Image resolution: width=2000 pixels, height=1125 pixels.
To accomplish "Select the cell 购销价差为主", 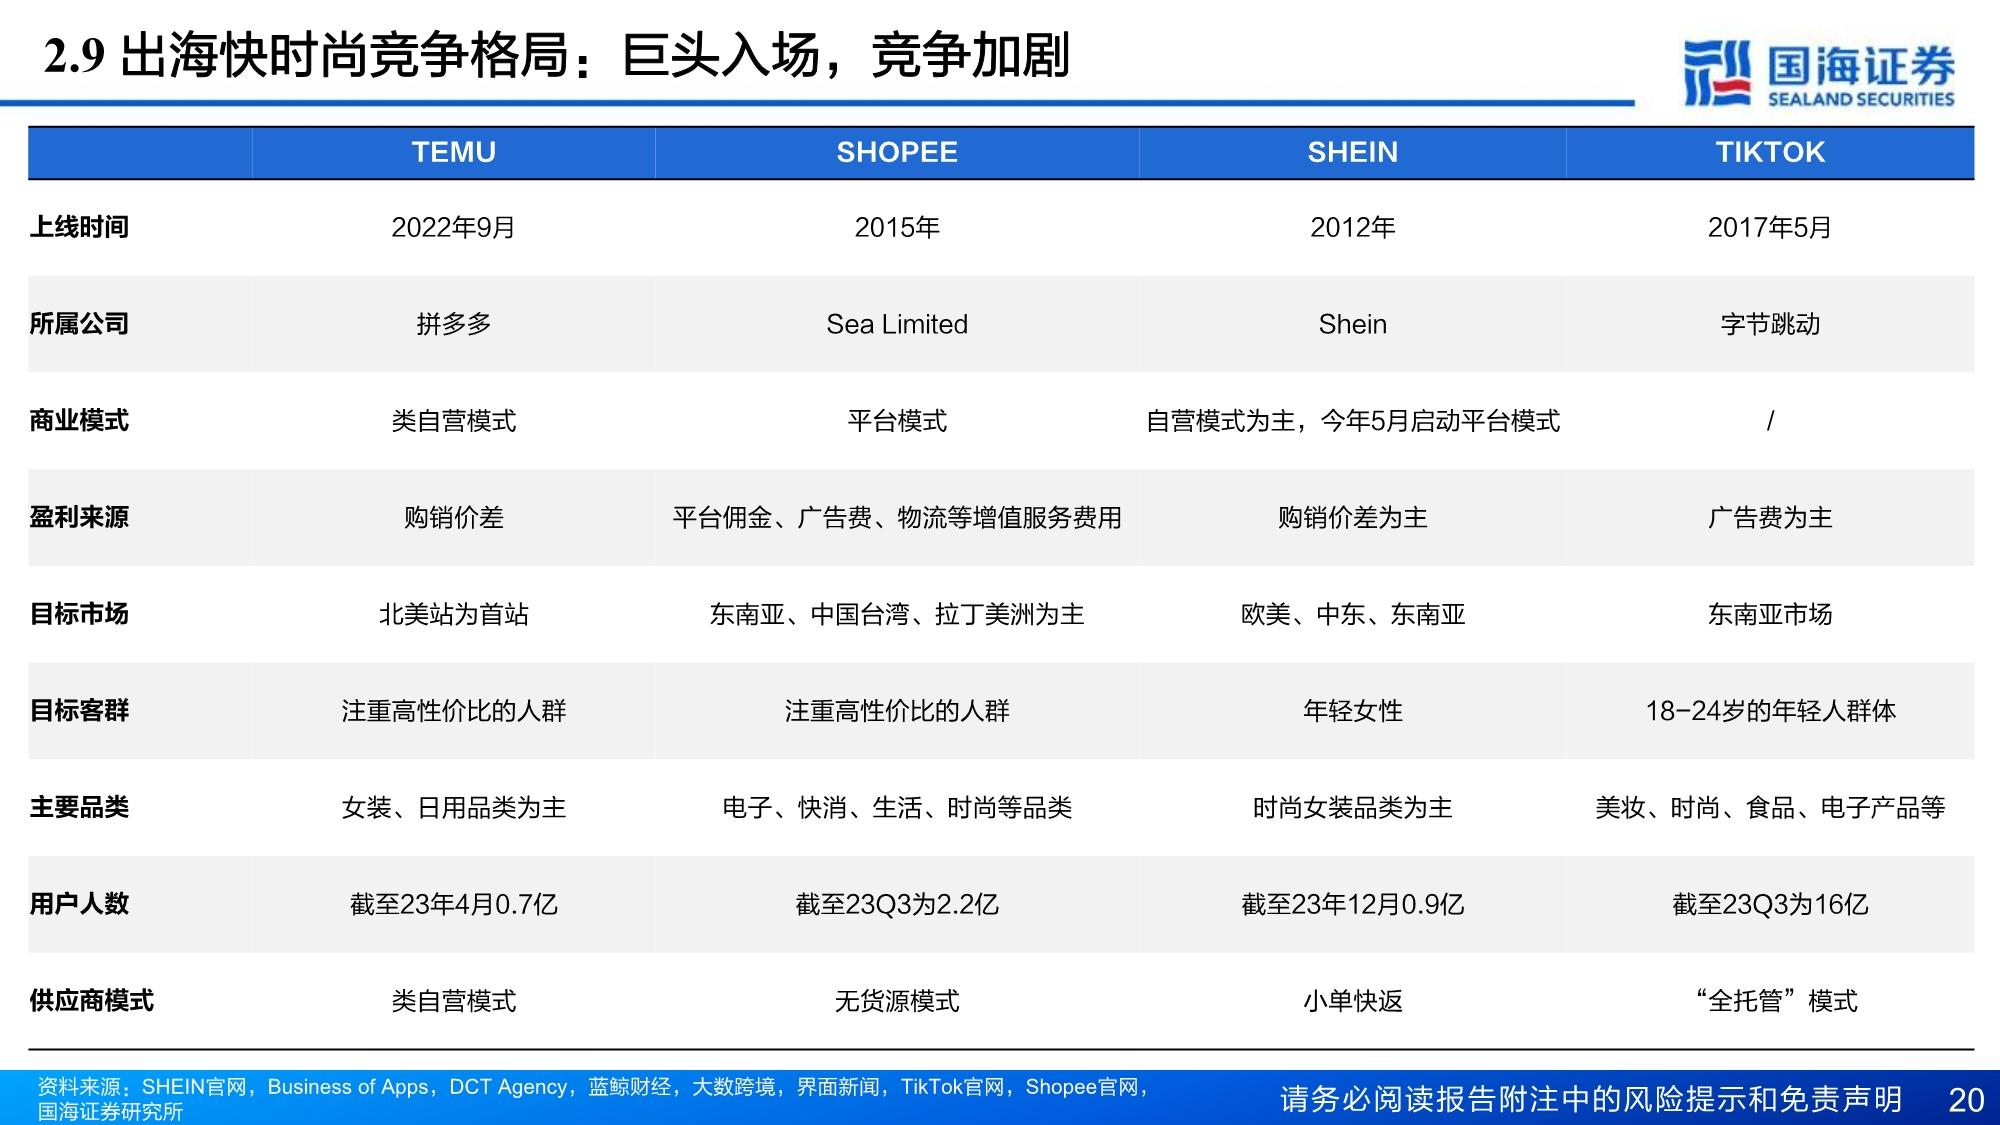I will (1352, 517).
